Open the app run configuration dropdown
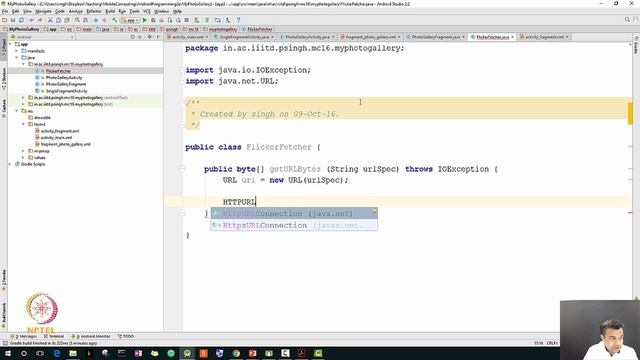Viewport: 640px width, 360px height. click(x=130, y=20)
